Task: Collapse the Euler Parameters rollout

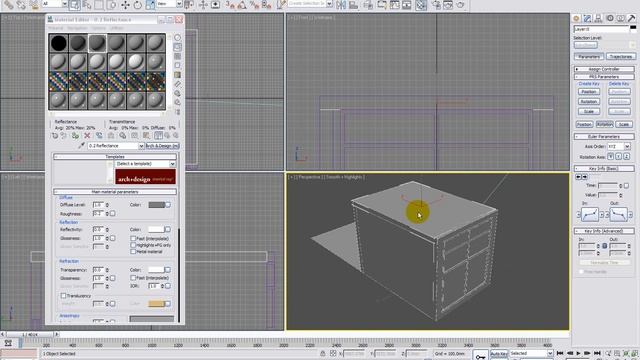Action: pos(604,136)
